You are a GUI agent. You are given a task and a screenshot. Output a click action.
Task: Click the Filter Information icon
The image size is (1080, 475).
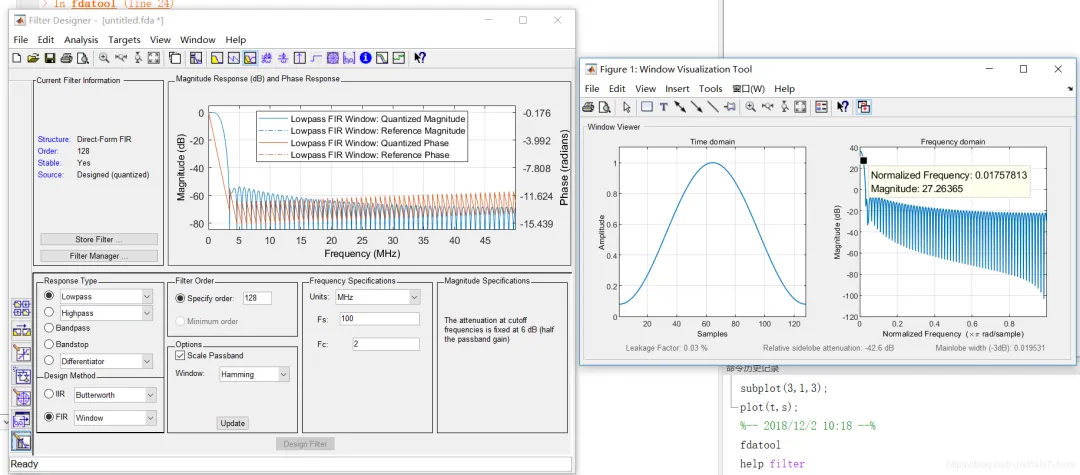coord(365,58)
